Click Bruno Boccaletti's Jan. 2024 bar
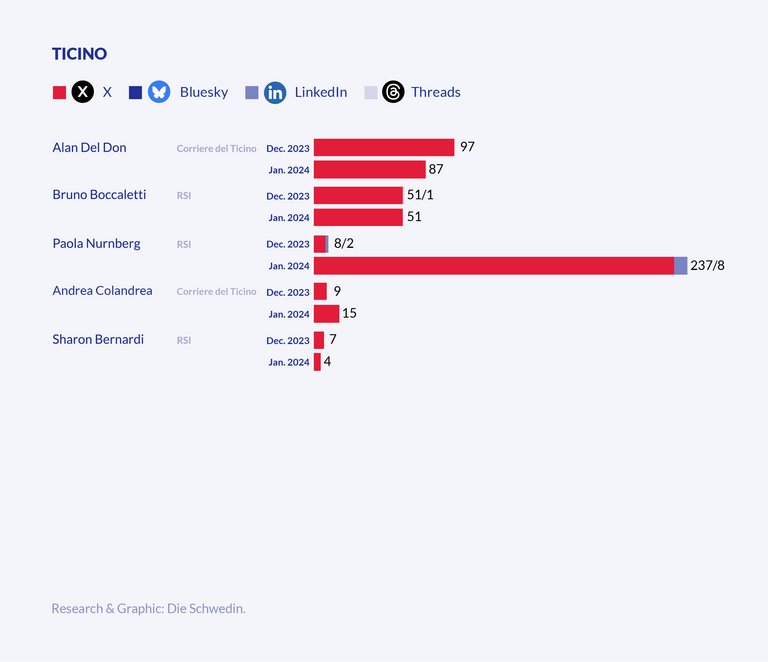 pos(358,217)
